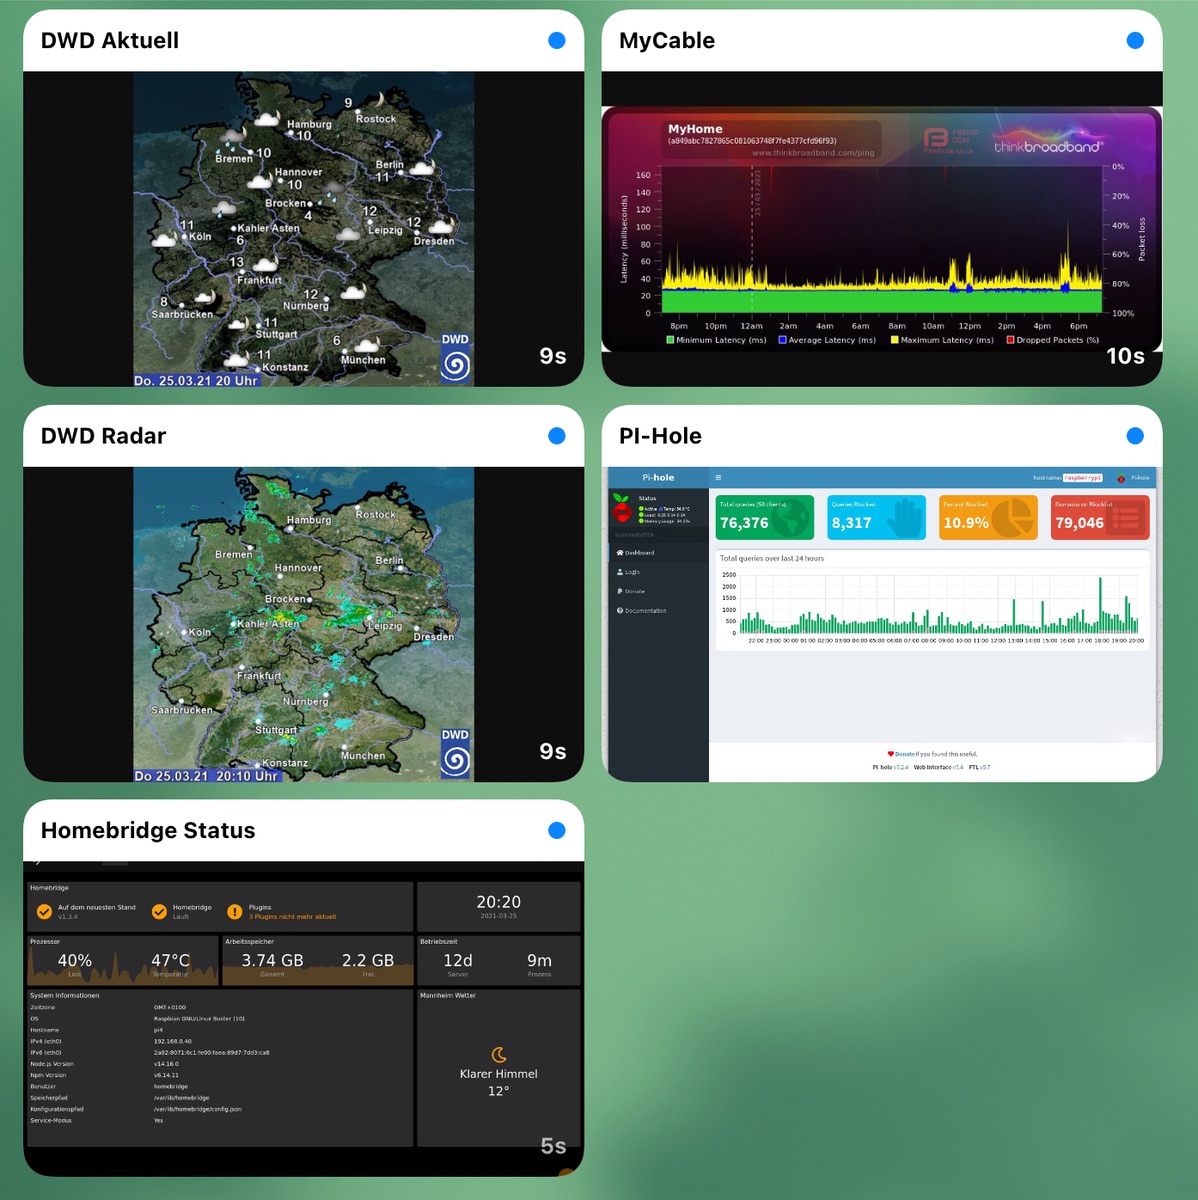Click the red Domains on Blocklist tile
The height and width of the screenshot is (1200, 1198).
[1100, 518]
